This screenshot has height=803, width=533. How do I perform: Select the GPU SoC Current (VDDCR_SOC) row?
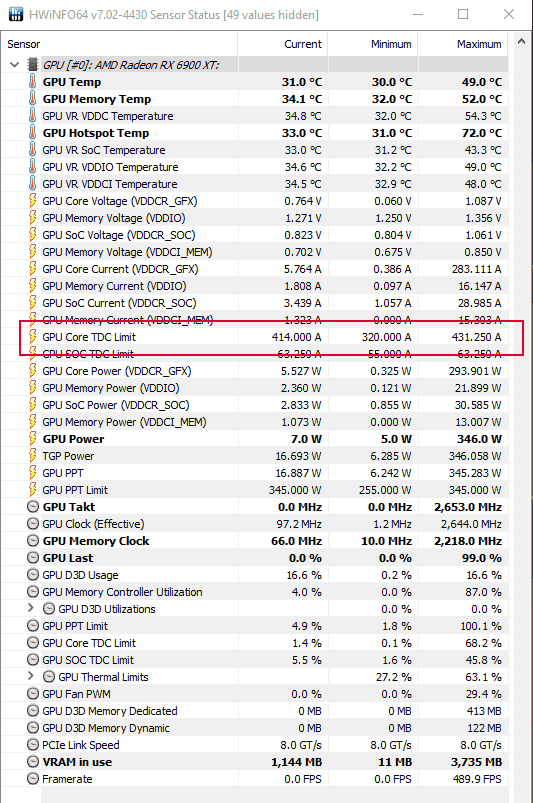click(255, 302)
